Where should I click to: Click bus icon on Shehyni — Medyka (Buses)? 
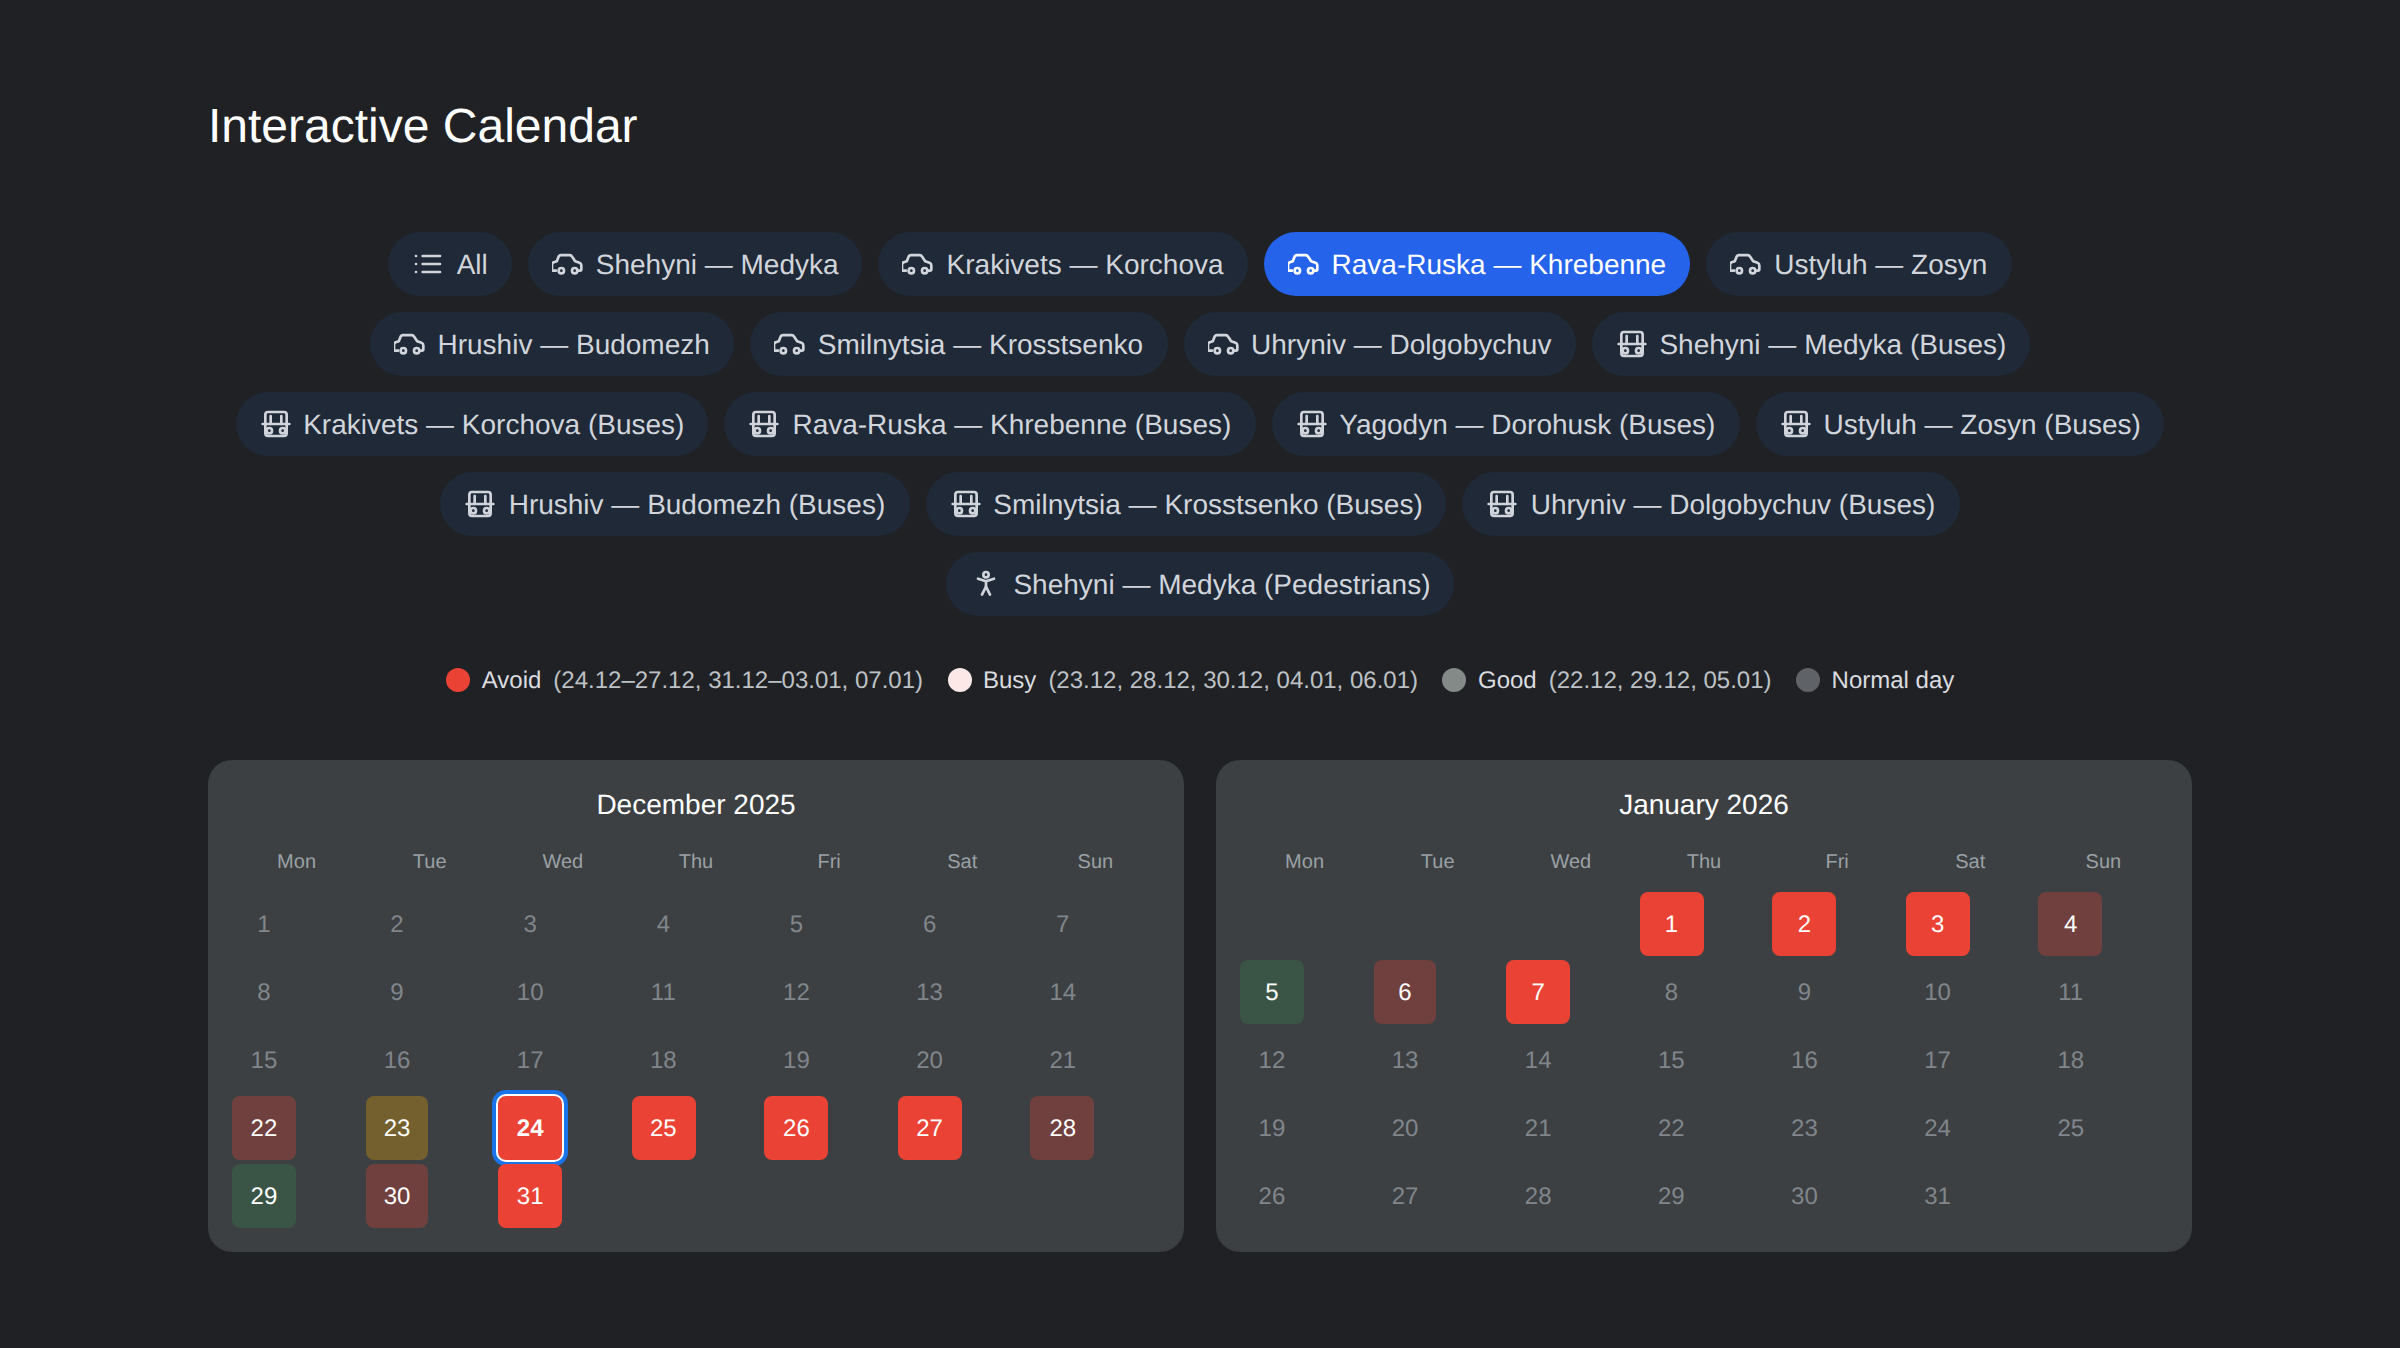click(1632, 344)
